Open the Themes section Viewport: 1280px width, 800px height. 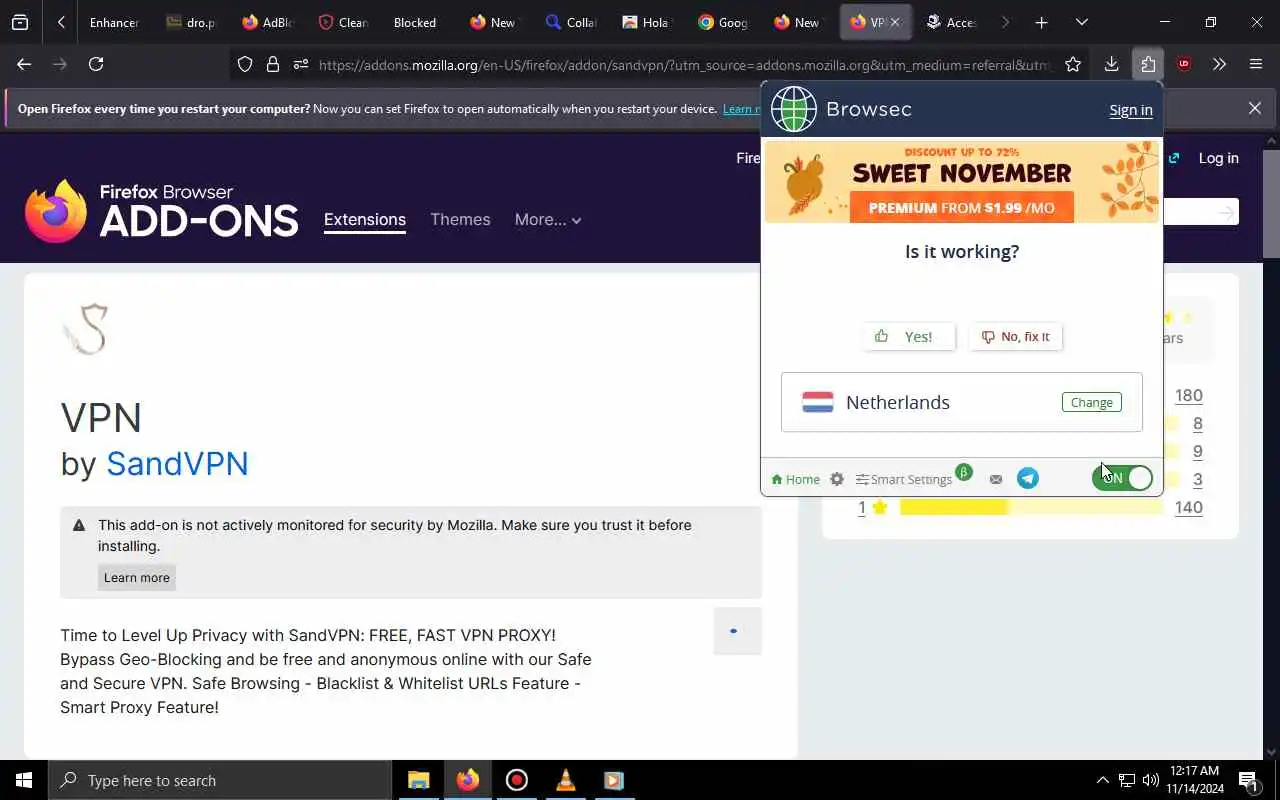tap(460, 219)
